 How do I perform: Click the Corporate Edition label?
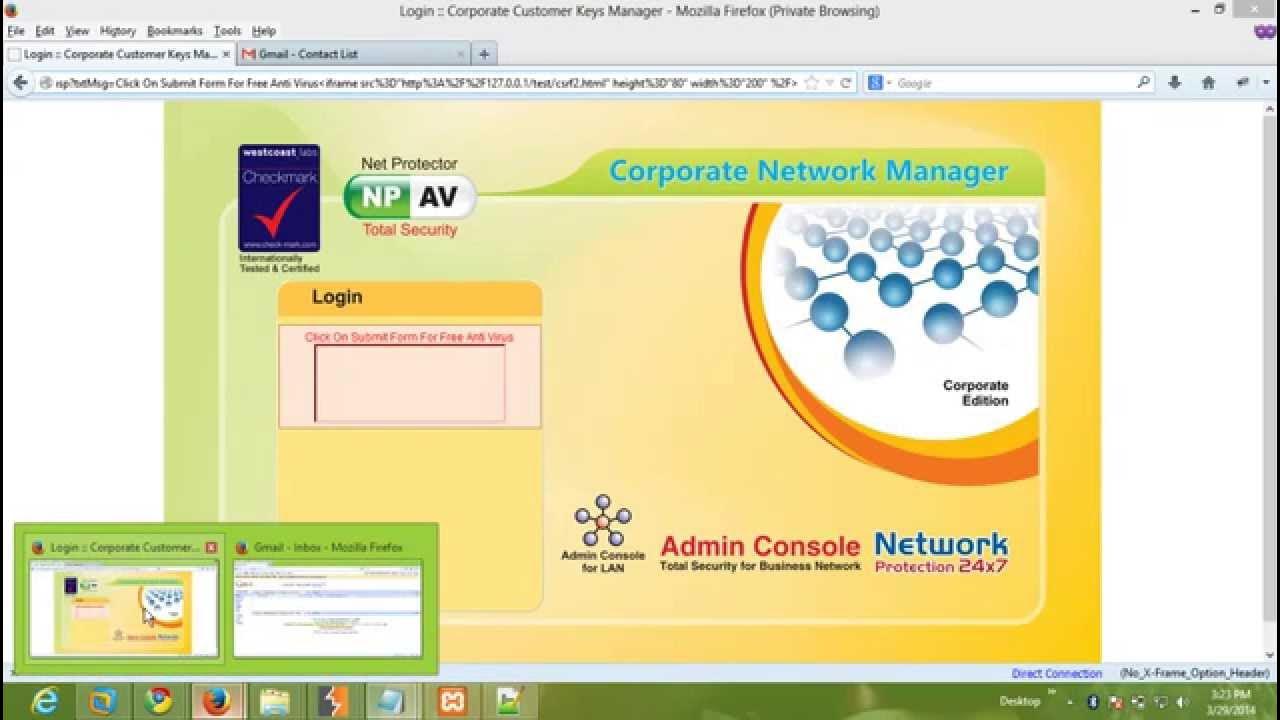coord(975,393)
